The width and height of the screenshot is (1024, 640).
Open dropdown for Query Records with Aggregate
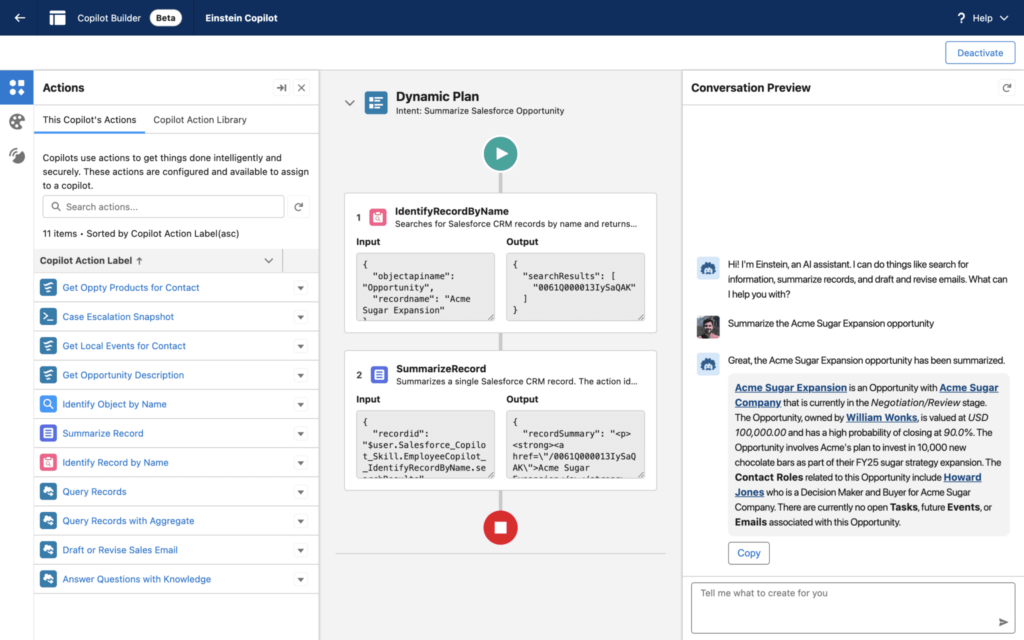pos(300,521)
